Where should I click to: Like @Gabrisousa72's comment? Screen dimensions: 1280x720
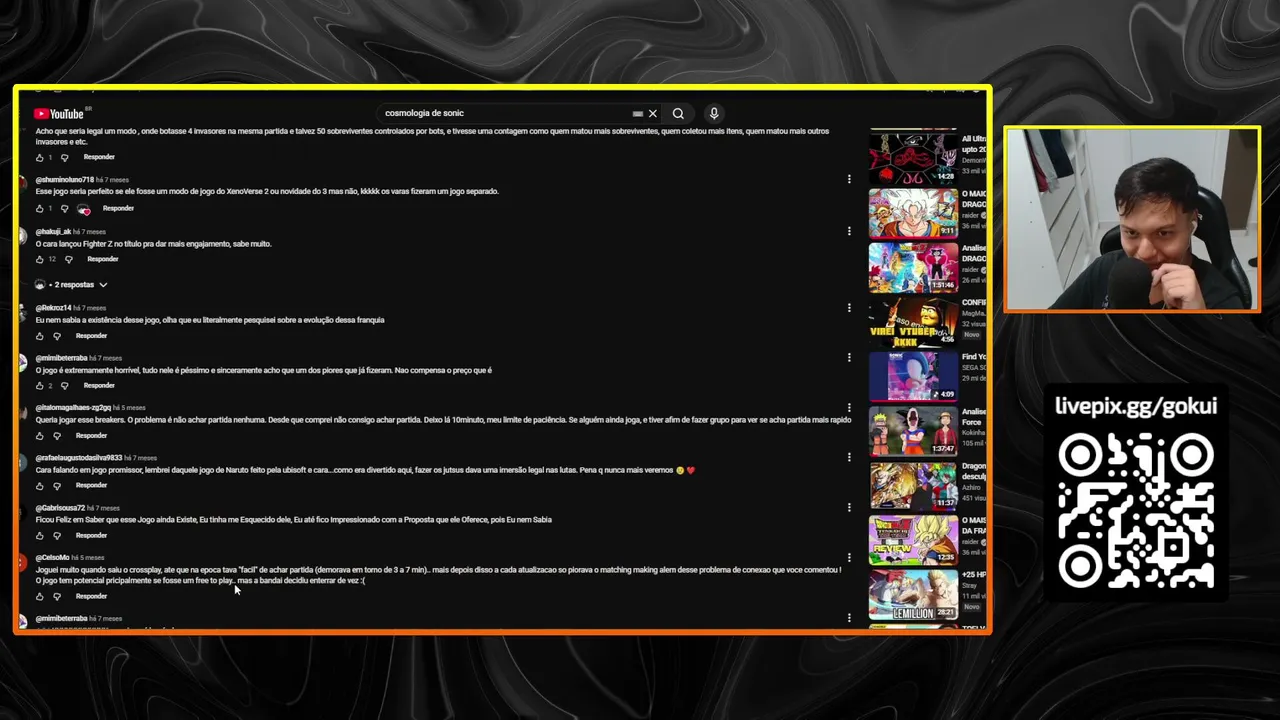tap(40, 536)
